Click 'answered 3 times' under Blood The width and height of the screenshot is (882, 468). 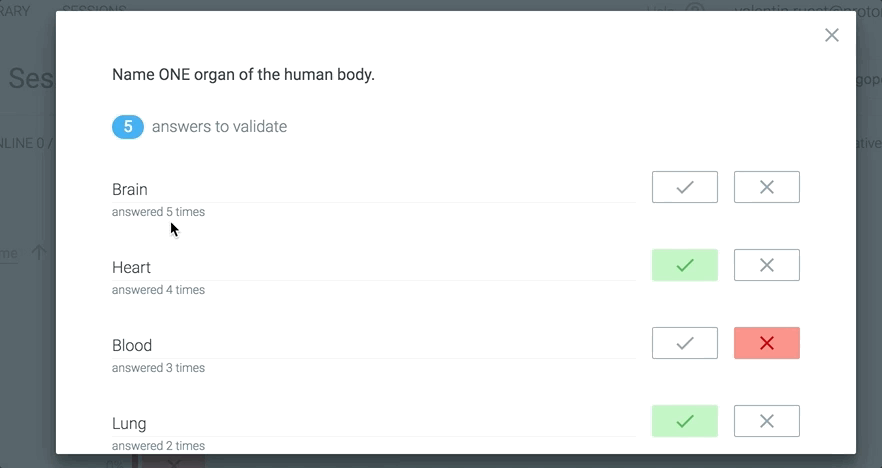[x=158, y=368]
